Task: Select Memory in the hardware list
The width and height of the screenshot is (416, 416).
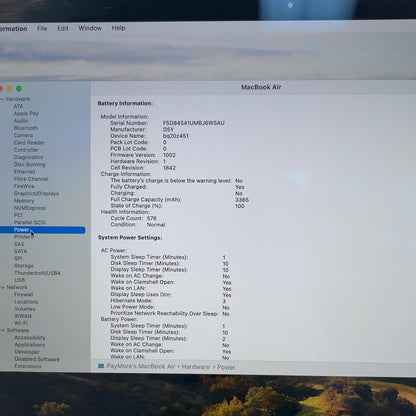Action: [x=24, y=201]
